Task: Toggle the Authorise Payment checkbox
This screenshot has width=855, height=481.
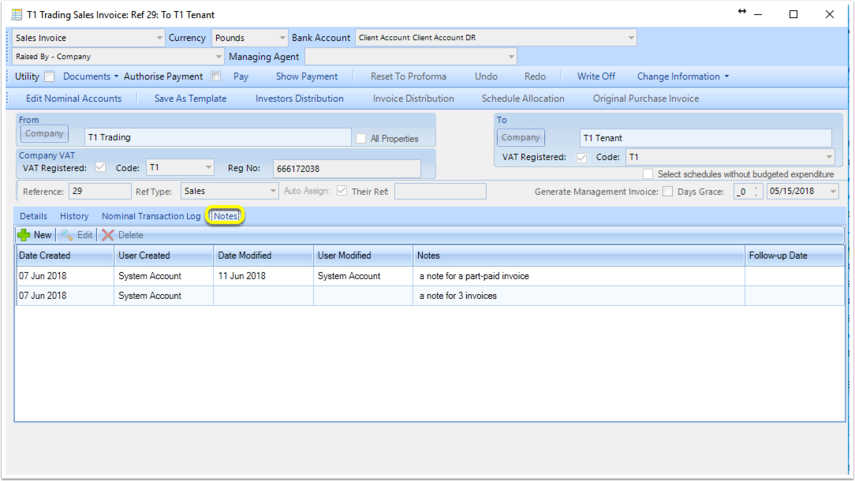Action: point(216,77)
